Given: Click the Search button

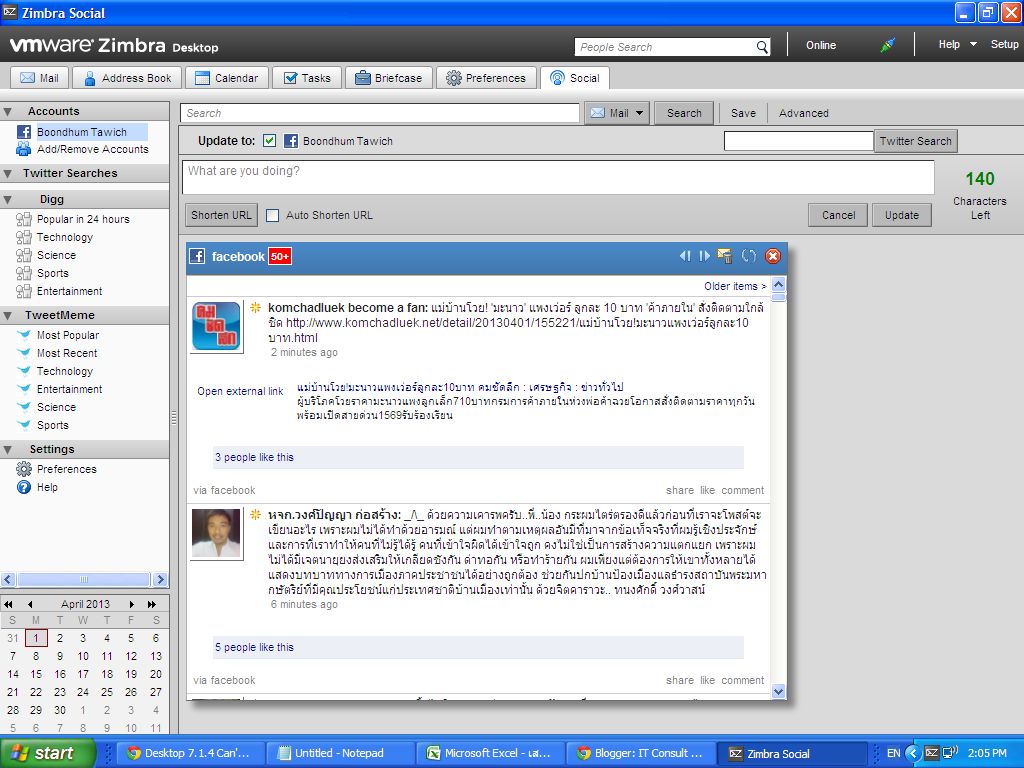Looking at the screenshot, I should 684,113.
